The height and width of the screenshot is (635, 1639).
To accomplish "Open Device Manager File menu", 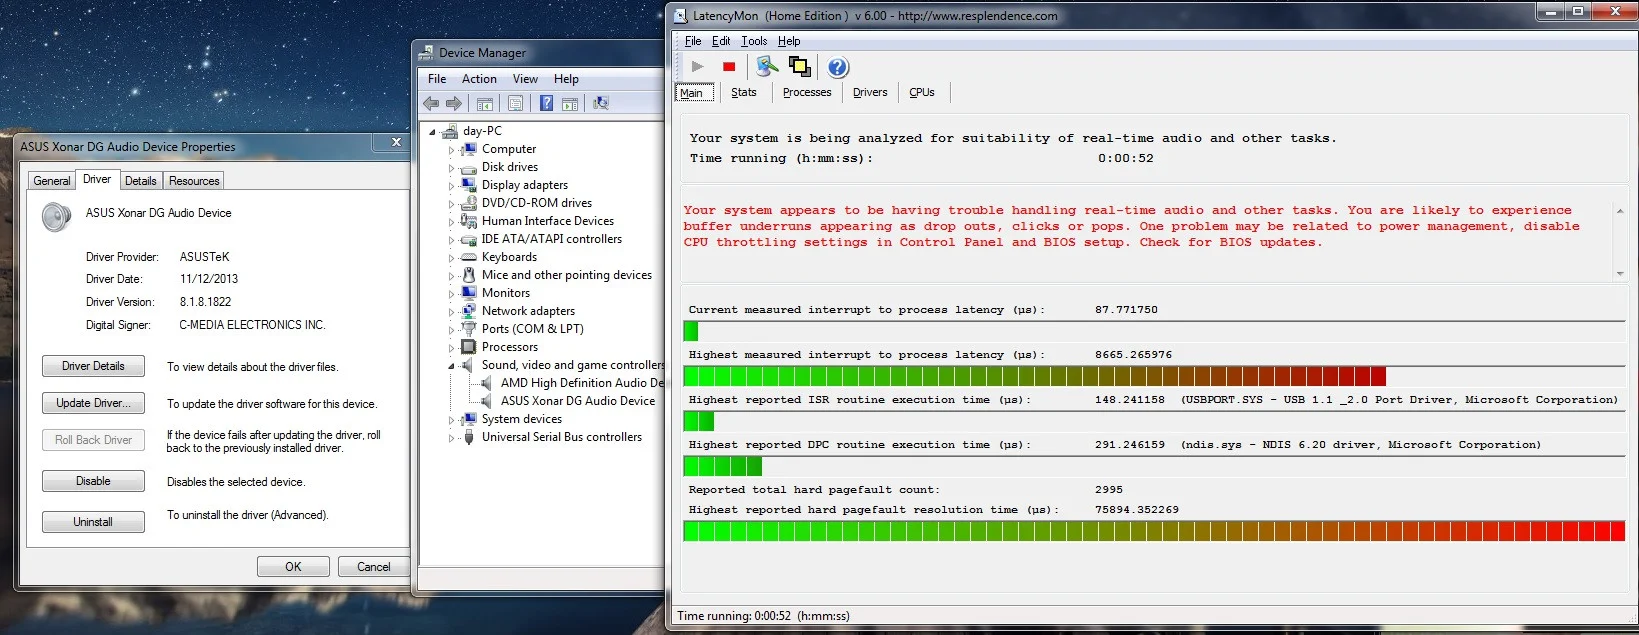I will click(437, 79).
